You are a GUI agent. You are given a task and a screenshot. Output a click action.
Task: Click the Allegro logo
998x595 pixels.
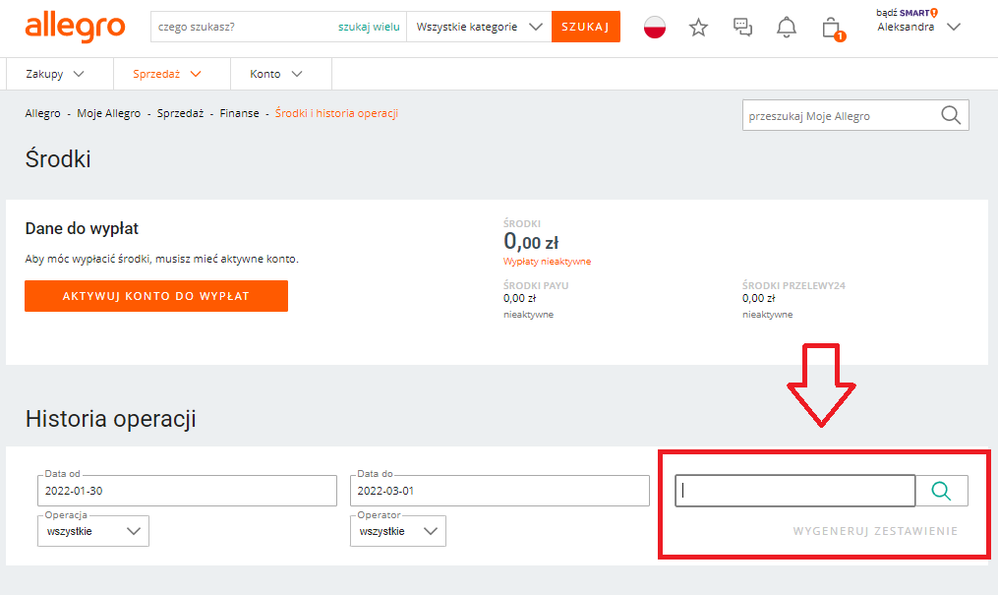(x=75, y=27)
